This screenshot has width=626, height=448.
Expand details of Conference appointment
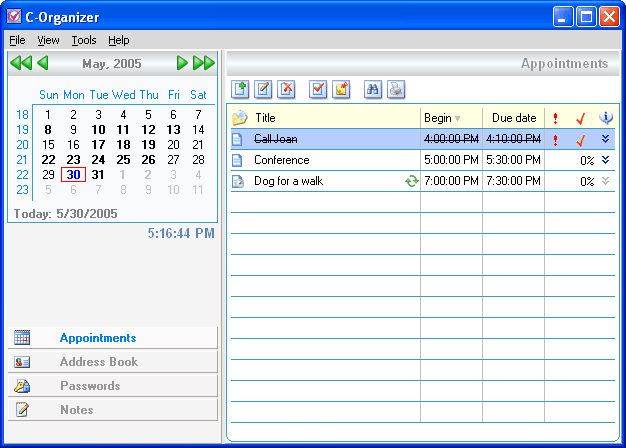click(x=605, y=160)
